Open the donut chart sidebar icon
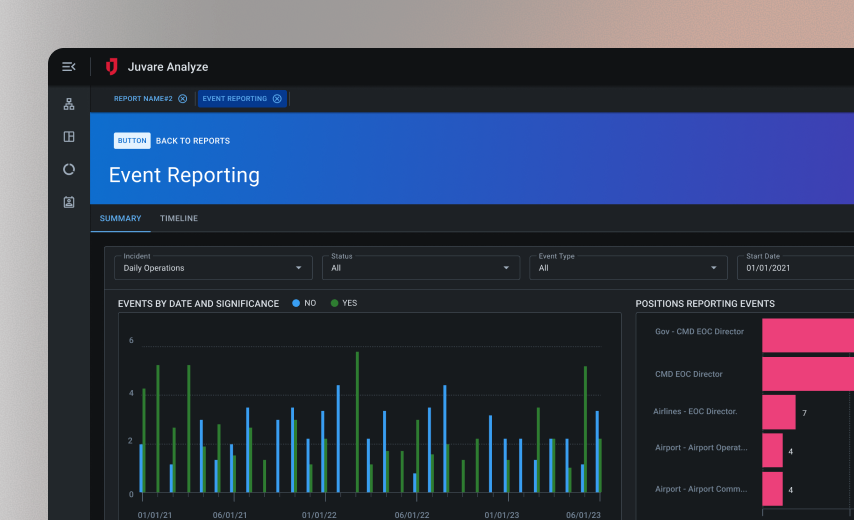The image size is (854, 520). click(x=69, y=169)
